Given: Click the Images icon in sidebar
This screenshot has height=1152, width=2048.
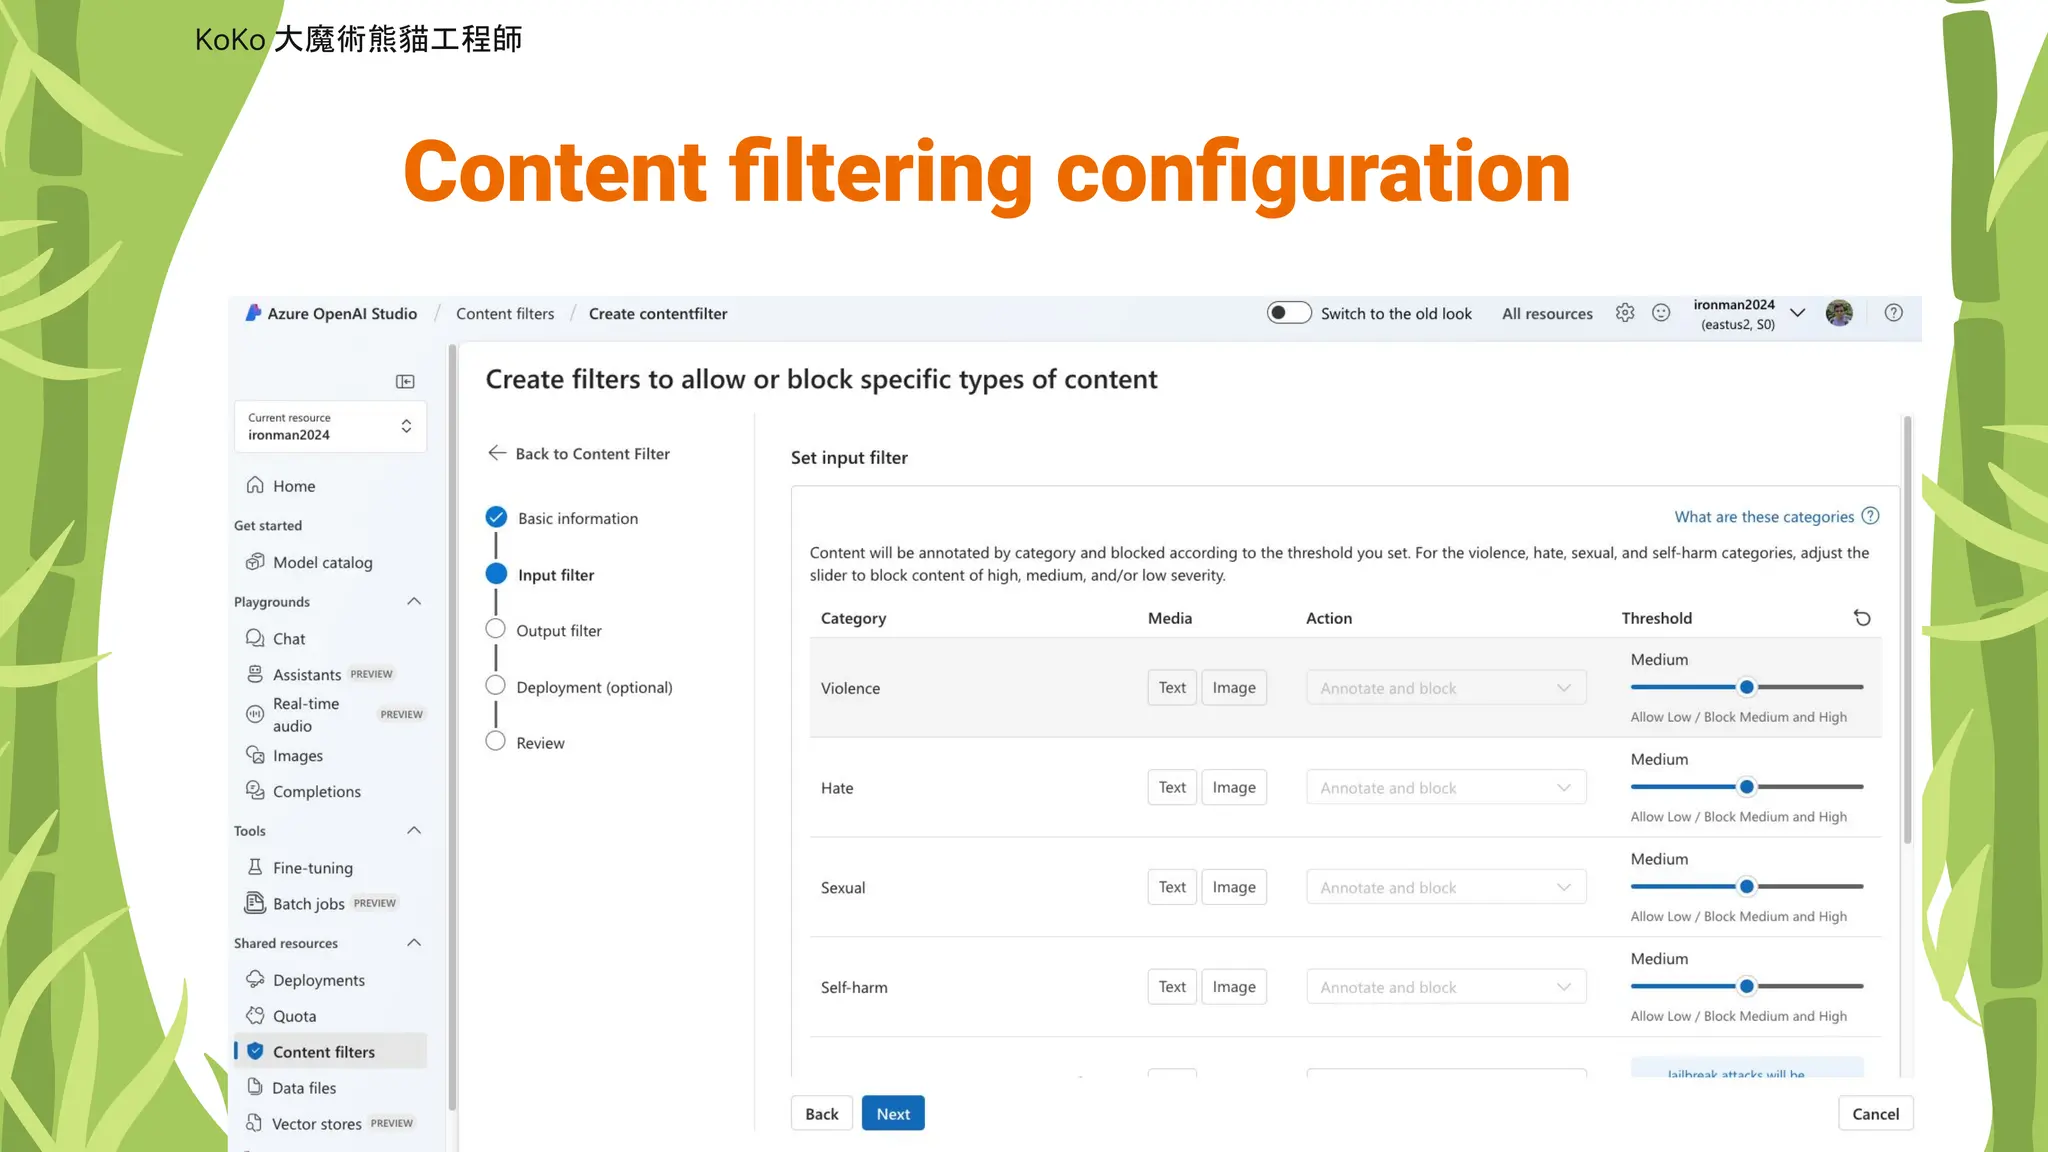Looking at the screenshot, I should point(255,755).
